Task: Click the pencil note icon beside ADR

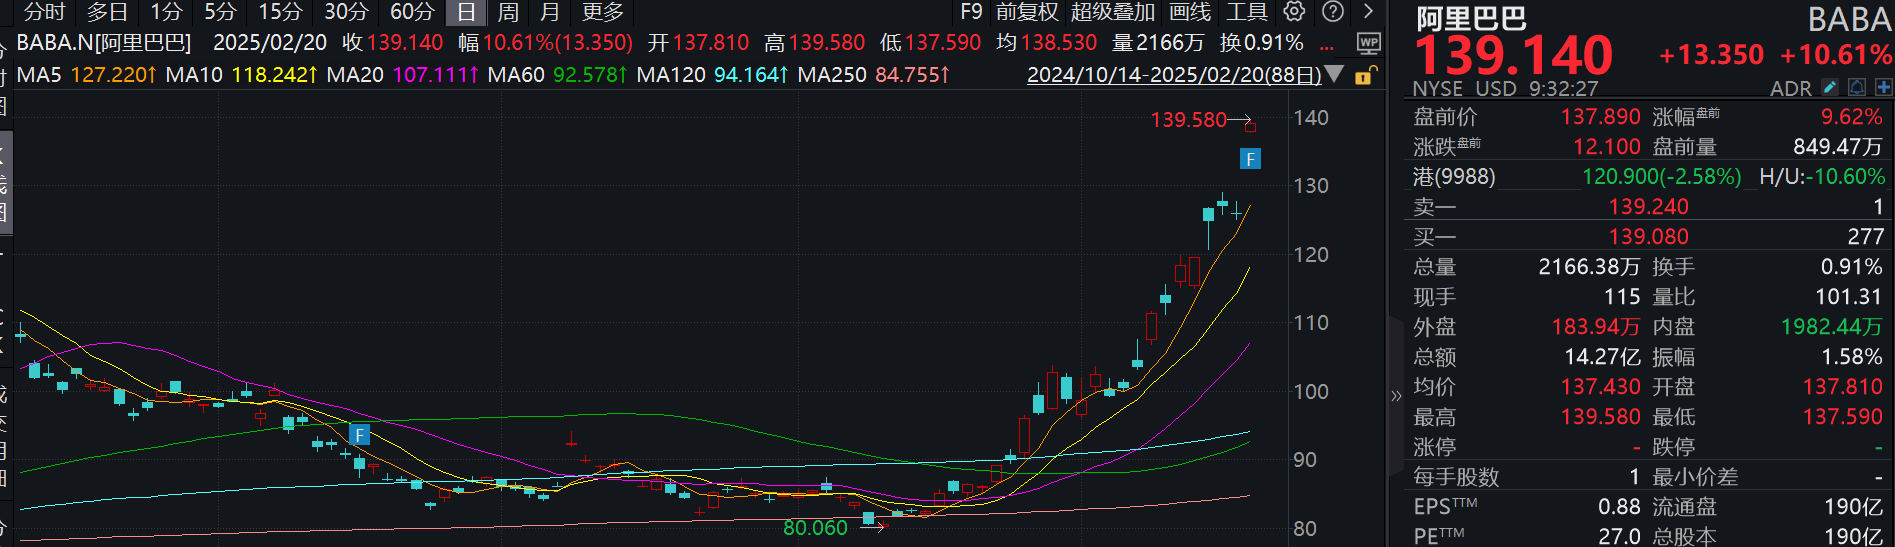Action: coord(1830,88)
